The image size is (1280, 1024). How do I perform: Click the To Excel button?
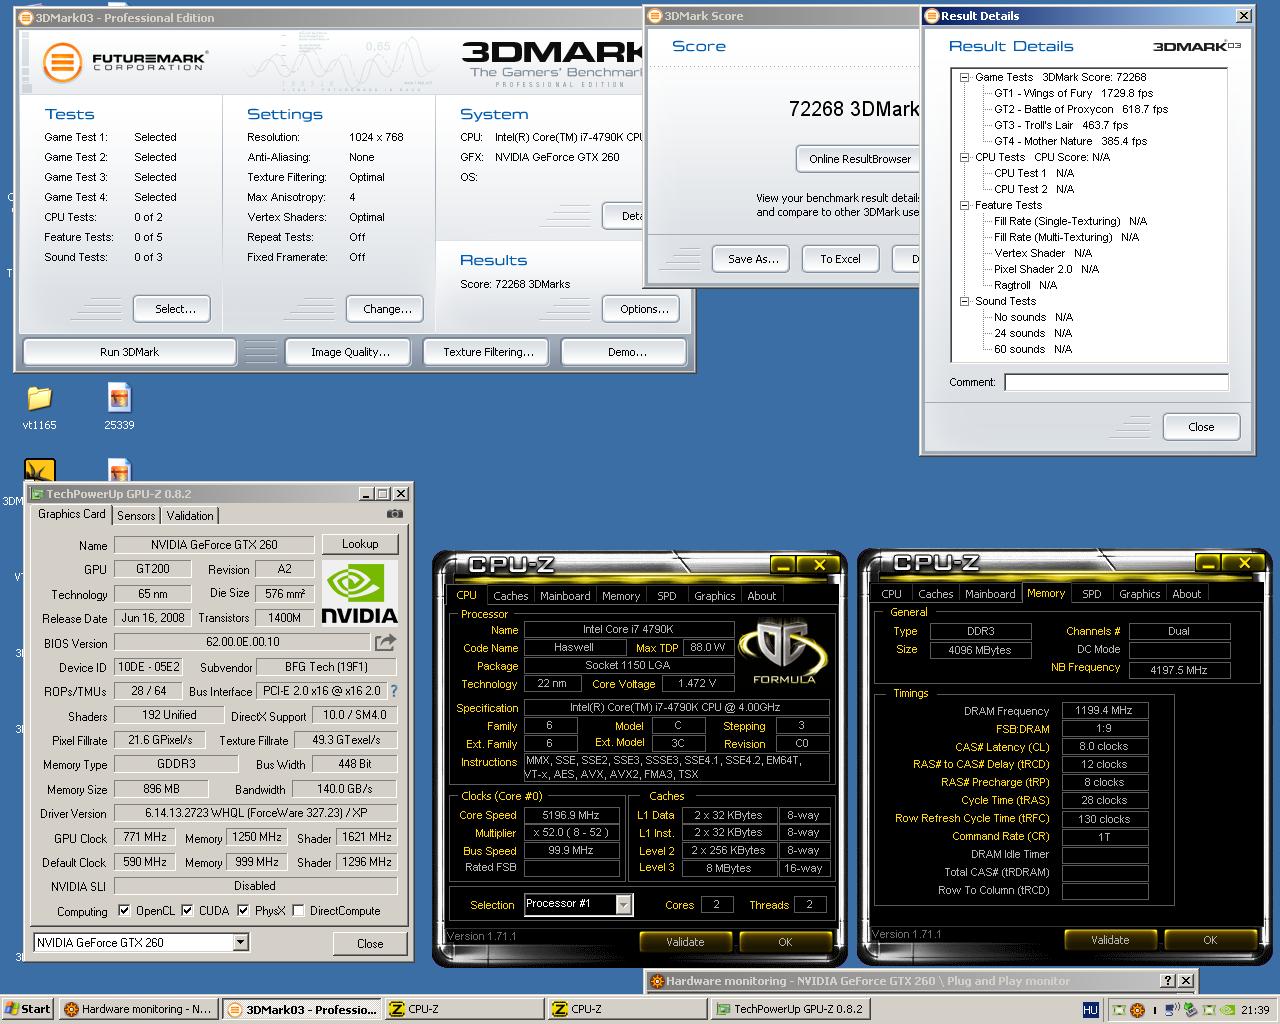pos(840,258)
